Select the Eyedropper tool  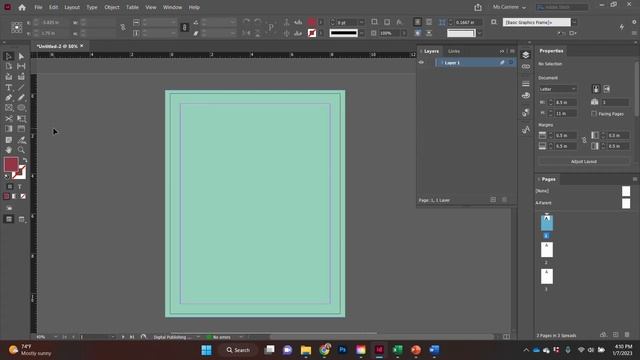[x=21, y=140]
